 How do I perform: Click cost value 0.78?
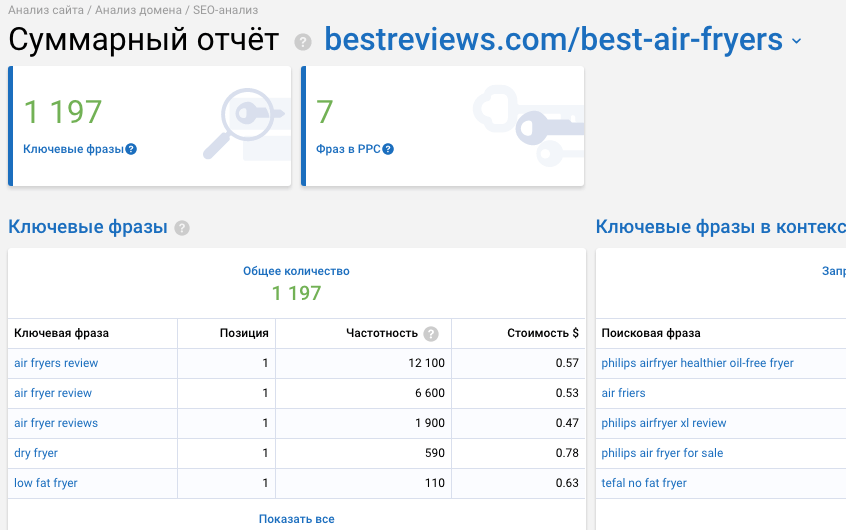tap(567, 453)
